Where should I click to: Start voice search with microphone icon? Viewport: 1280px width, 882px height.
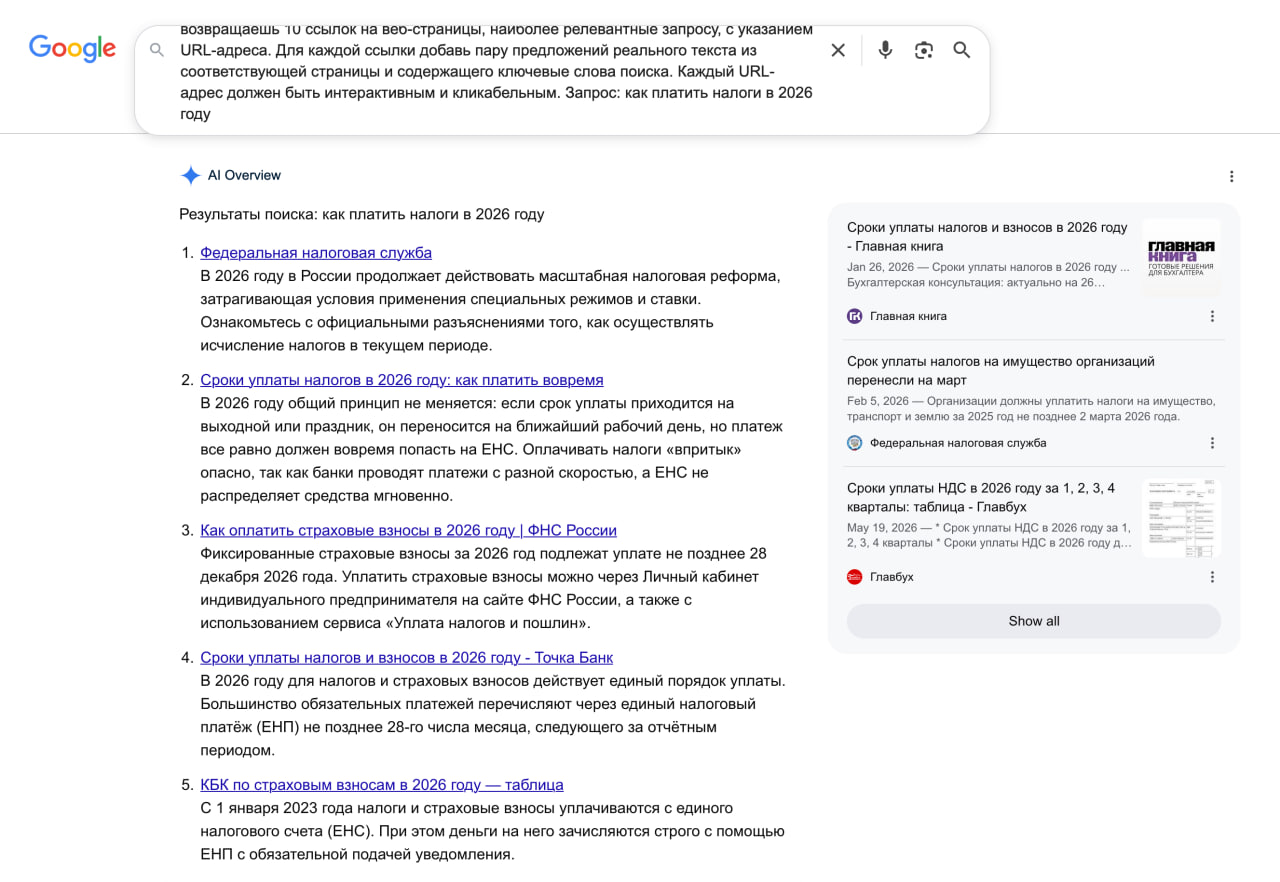coord(885,50)
